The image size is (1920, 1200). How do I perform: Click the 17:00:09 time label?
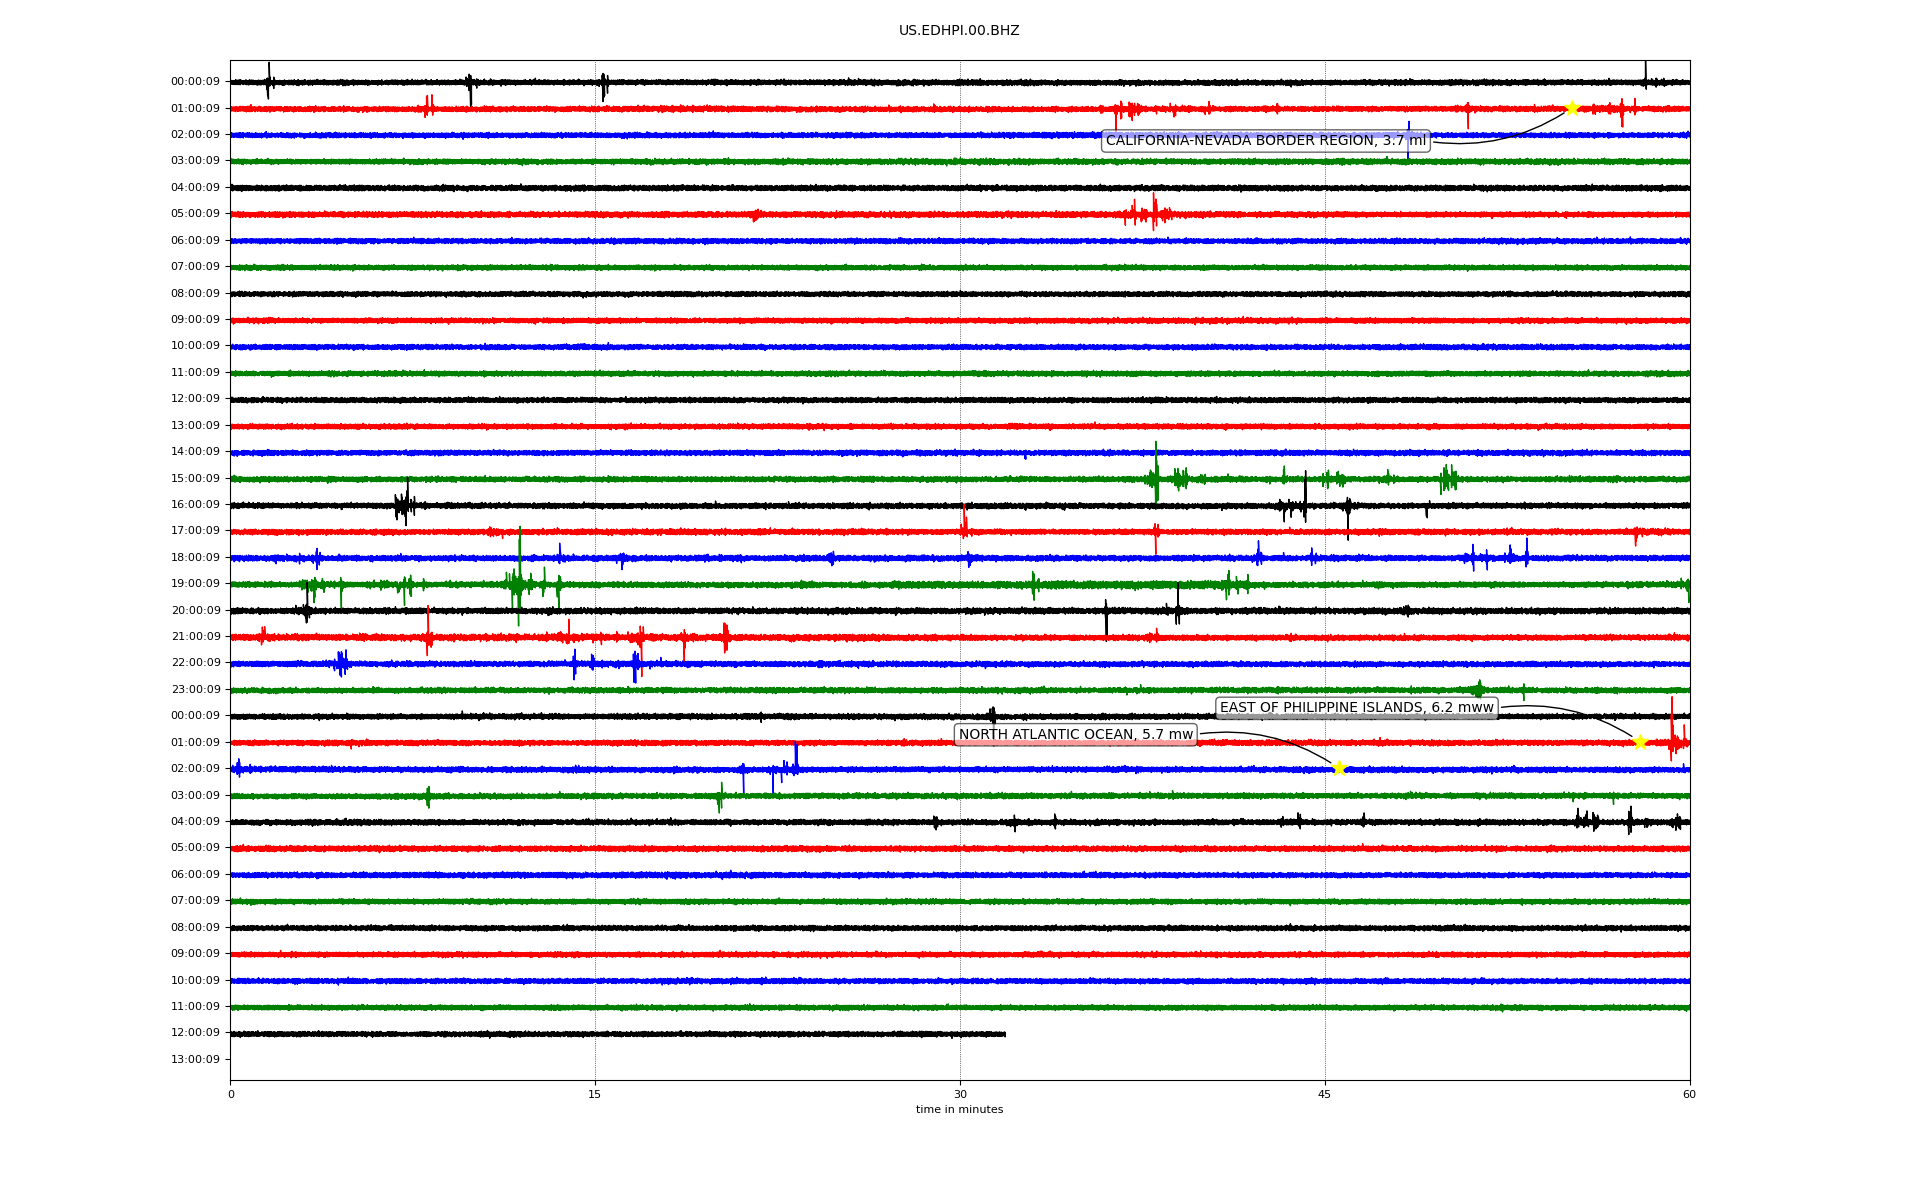(195, 531)
